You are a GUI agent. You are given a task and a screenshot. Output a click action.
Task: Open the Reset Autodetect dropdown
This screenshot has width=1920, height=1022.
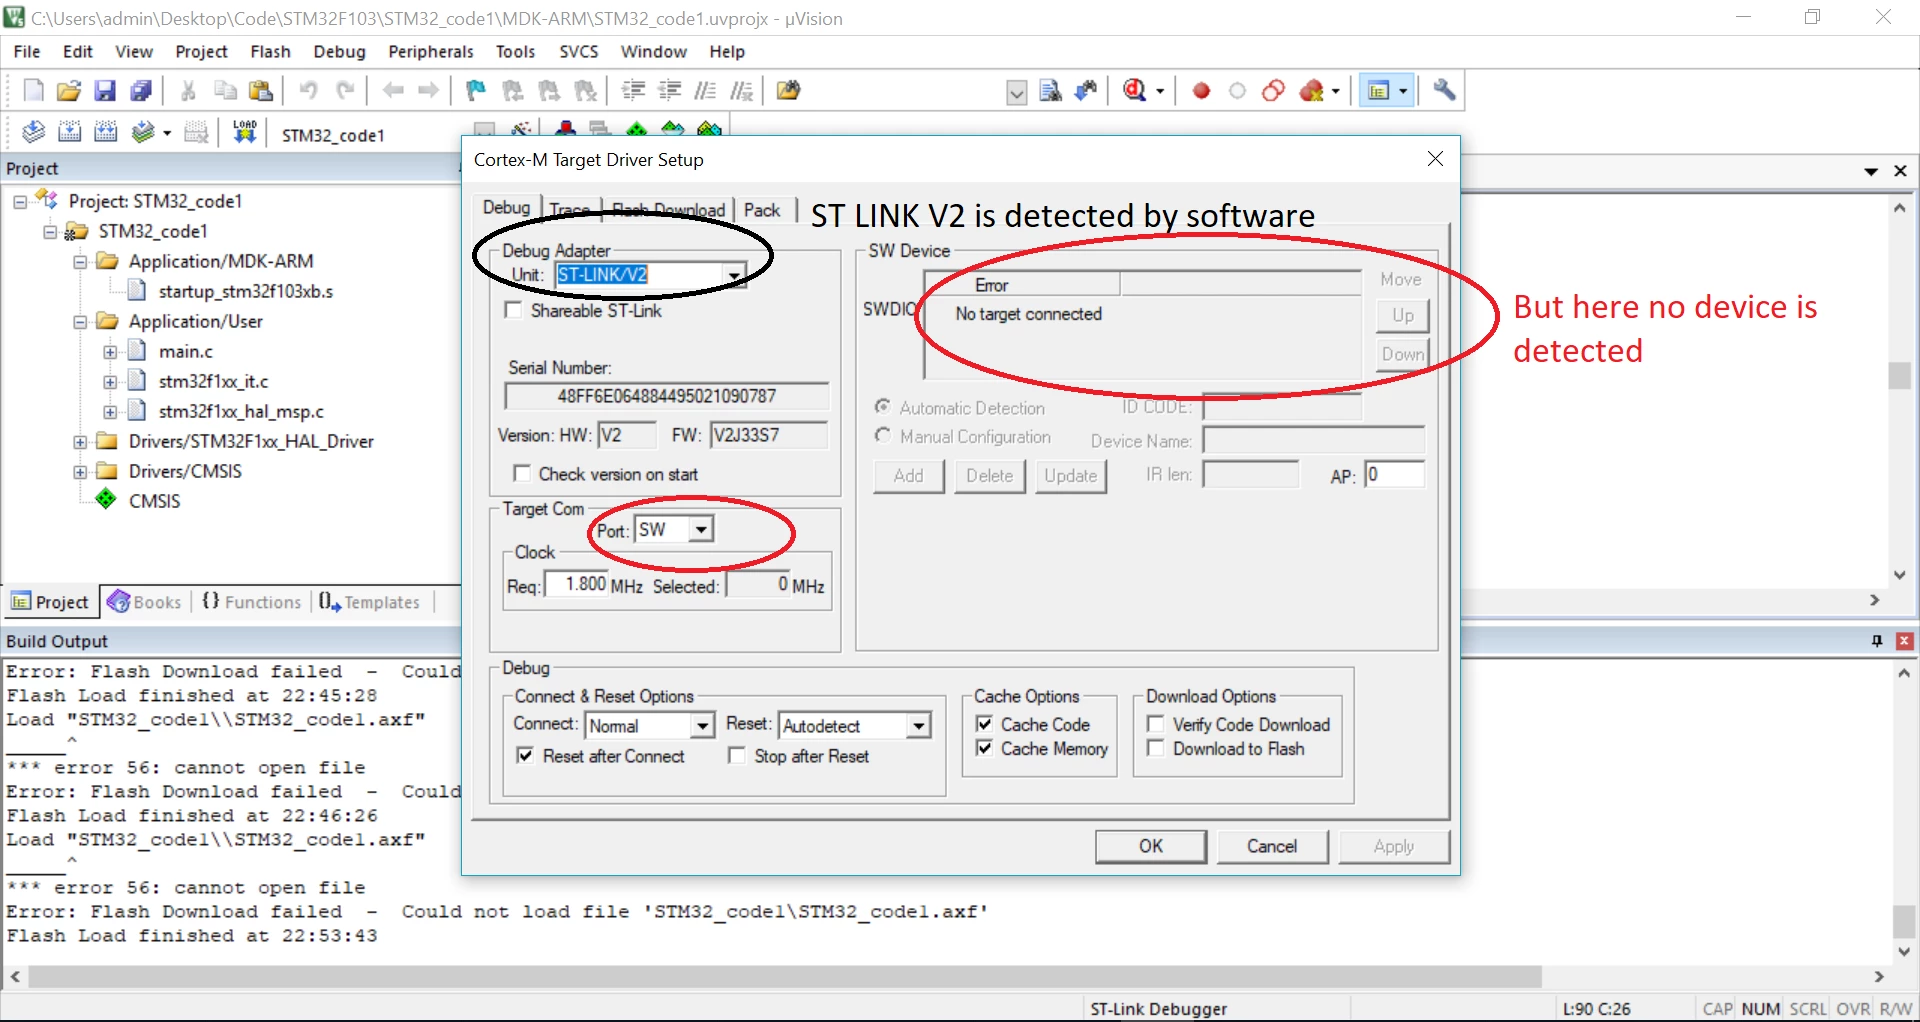918,726
